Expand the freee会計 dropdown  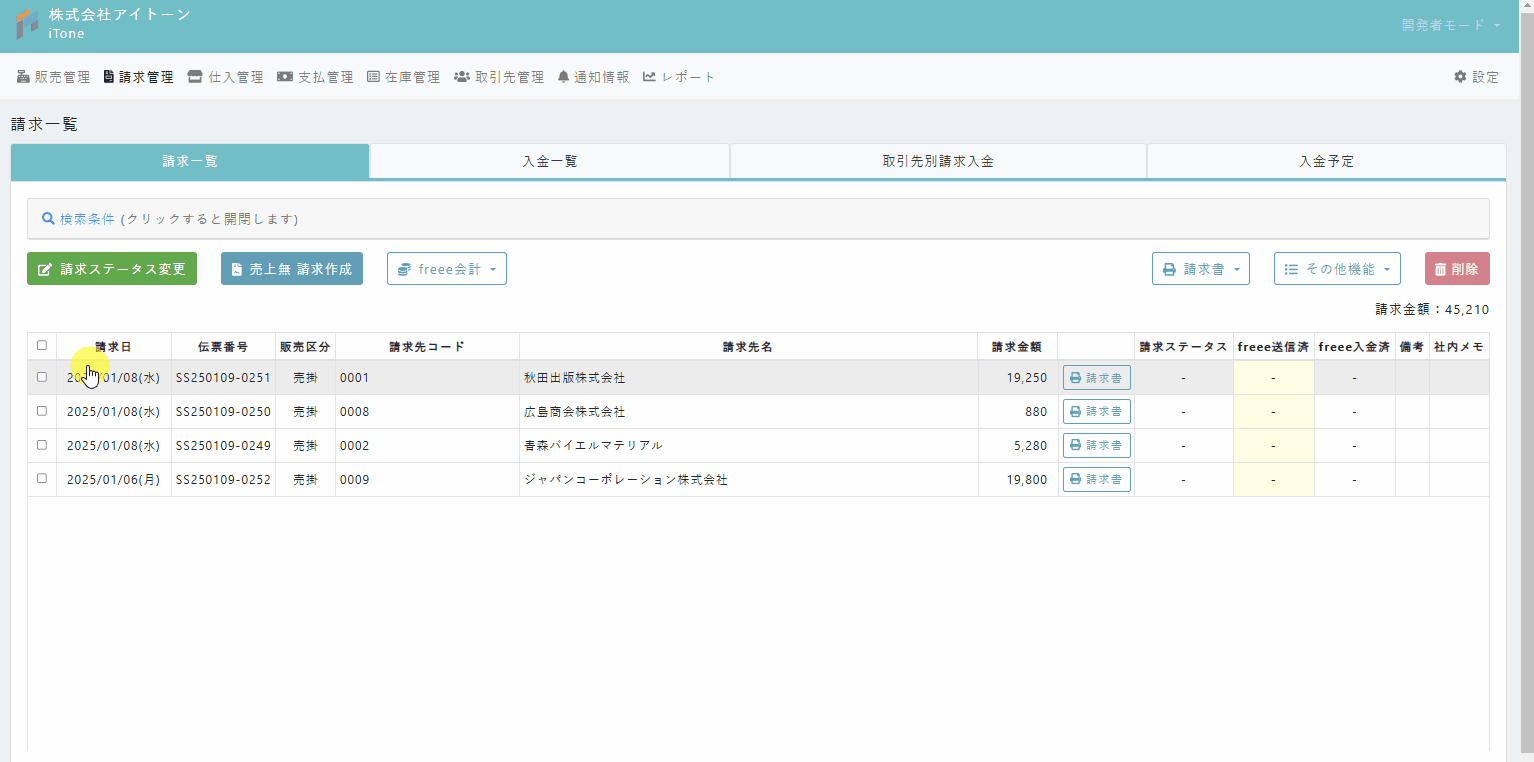point(447,269)
